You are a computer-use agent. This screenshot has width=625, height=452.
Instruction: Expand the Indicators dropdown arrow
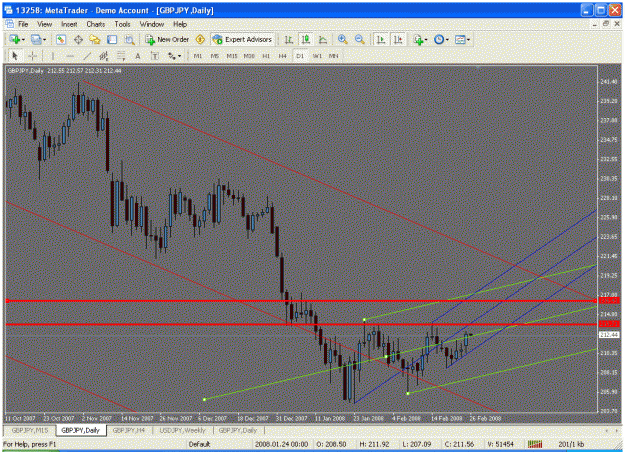point(426,40)
